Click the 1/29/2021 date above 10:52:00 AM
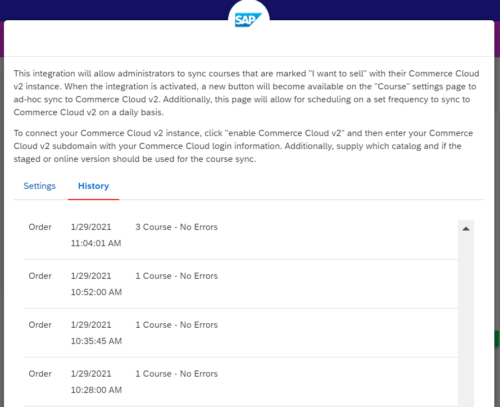The image size is (500, 407). click(91, 276)
